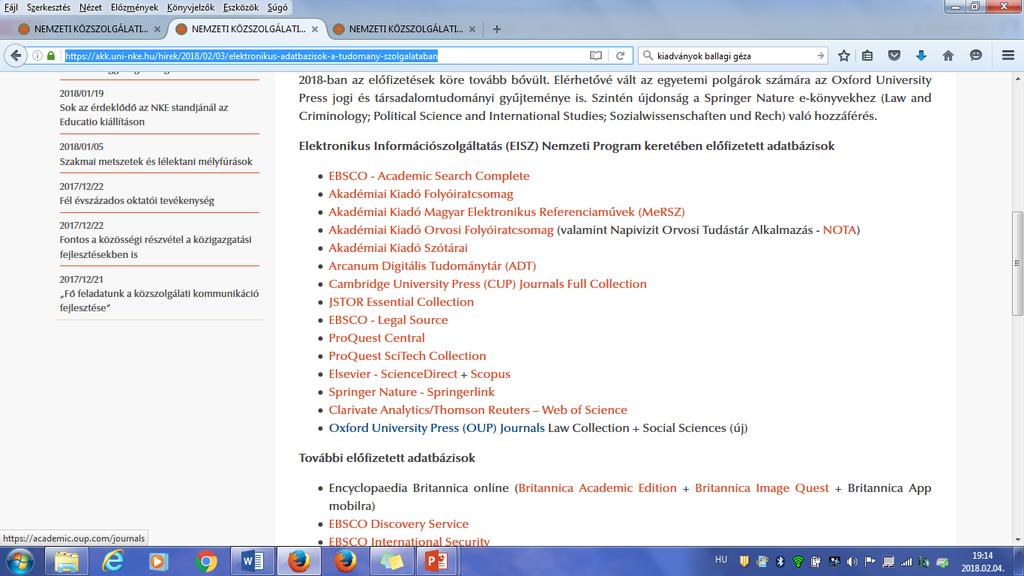Open Oxford University Press (OUP) Journals link
This screenshot has width=1024, height=576.
tap(436, 428)
